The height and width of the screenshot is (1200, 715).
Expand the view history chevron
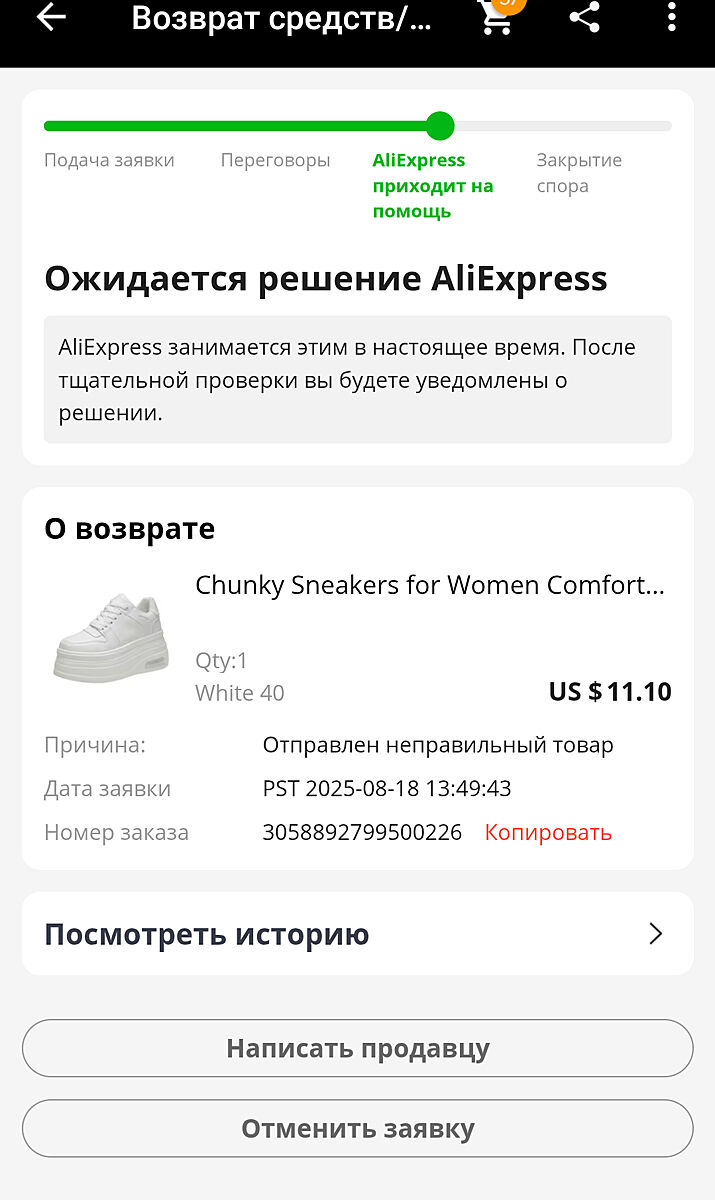655,934
